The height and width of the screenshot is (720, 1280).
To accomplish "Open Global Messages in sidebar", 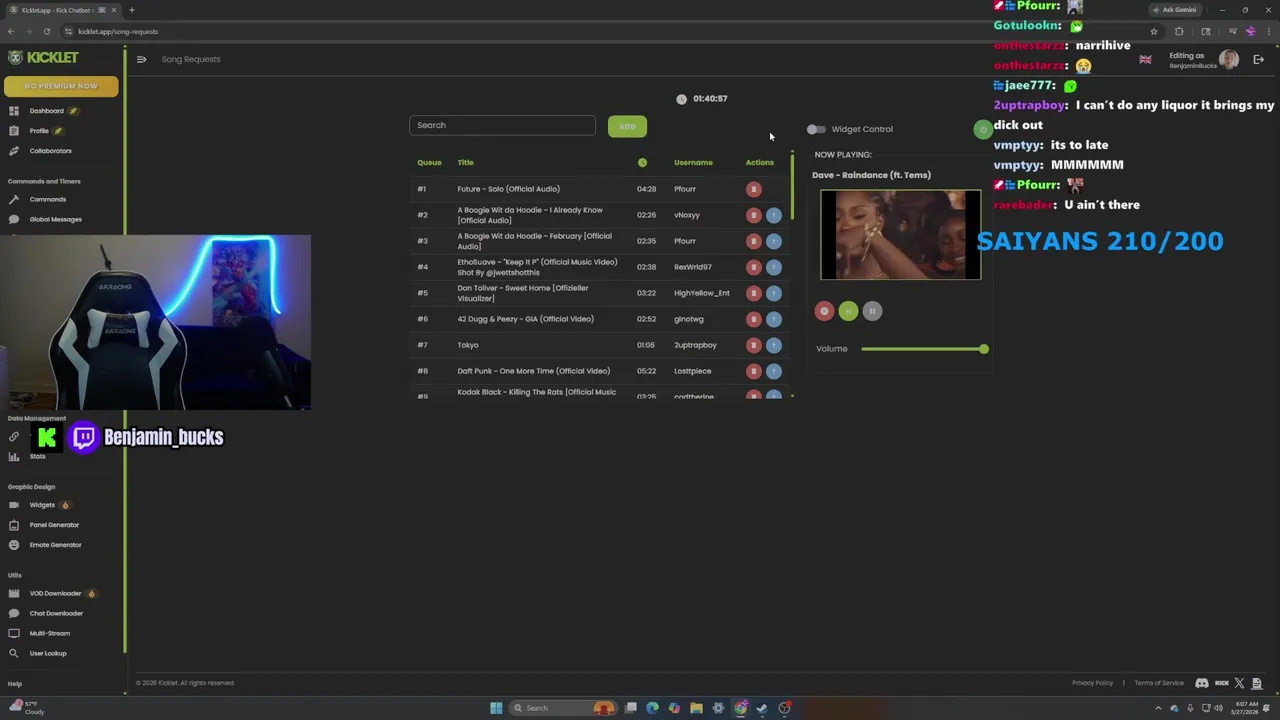I will click(x=55, y=219).
